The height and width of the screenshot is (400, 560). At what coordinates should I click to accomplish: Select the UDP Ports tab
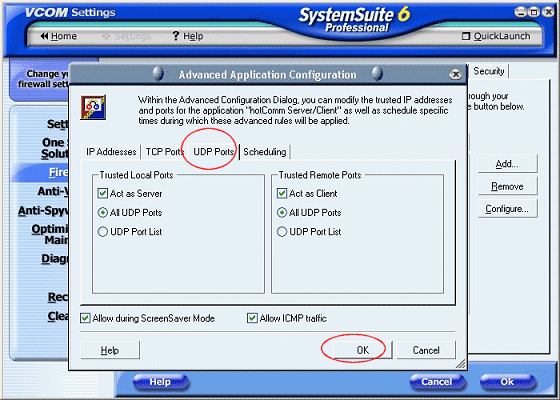[214, 152]
